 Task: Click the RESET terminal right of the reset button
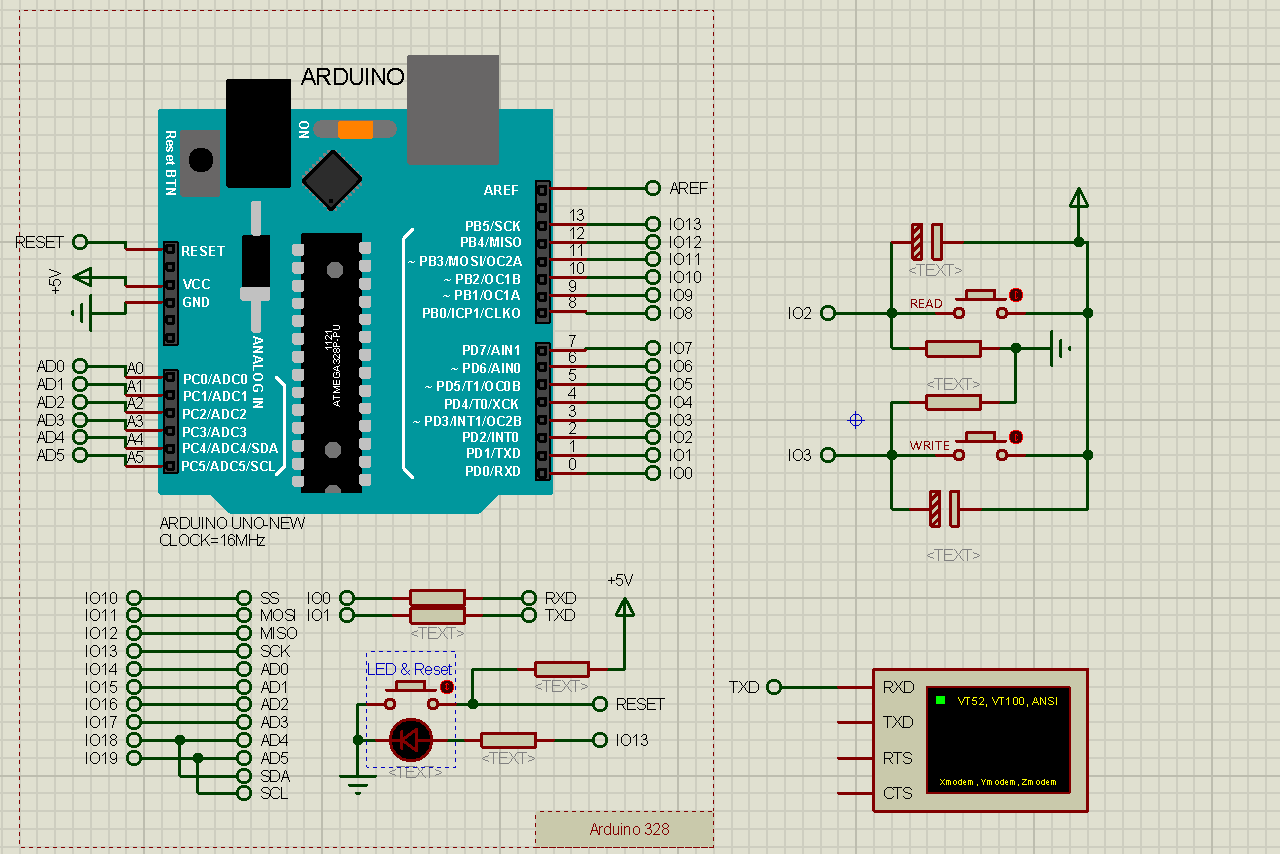coord(600,704)
